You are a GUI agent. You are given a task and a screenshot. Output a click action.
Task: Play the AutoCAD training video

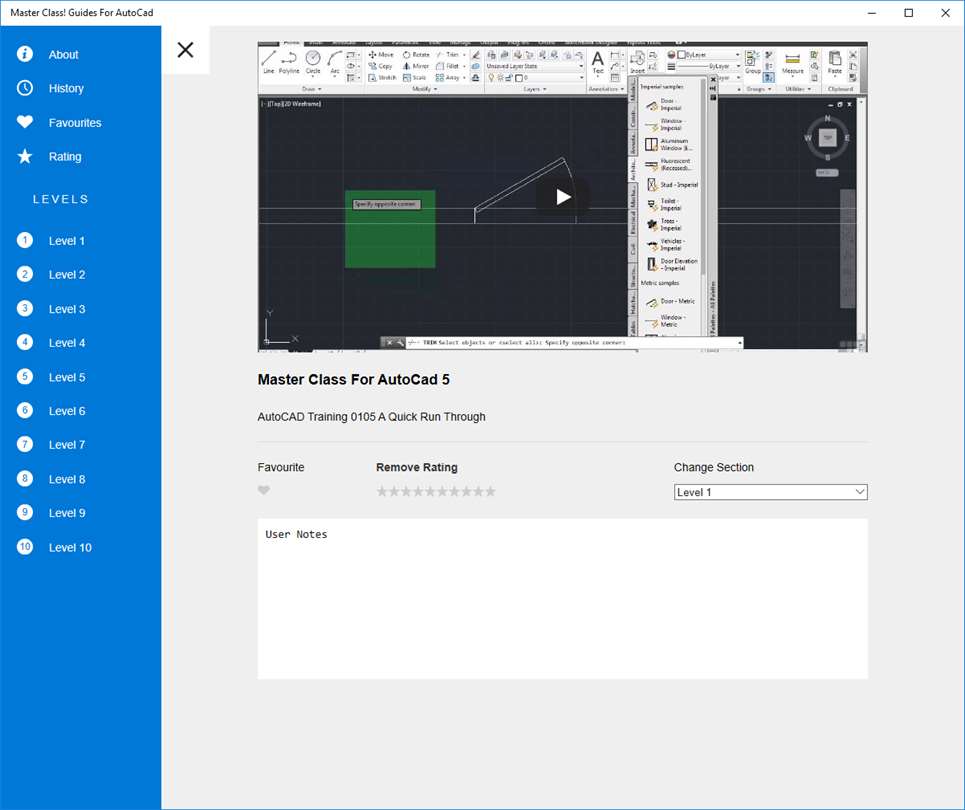pos(563,197)
